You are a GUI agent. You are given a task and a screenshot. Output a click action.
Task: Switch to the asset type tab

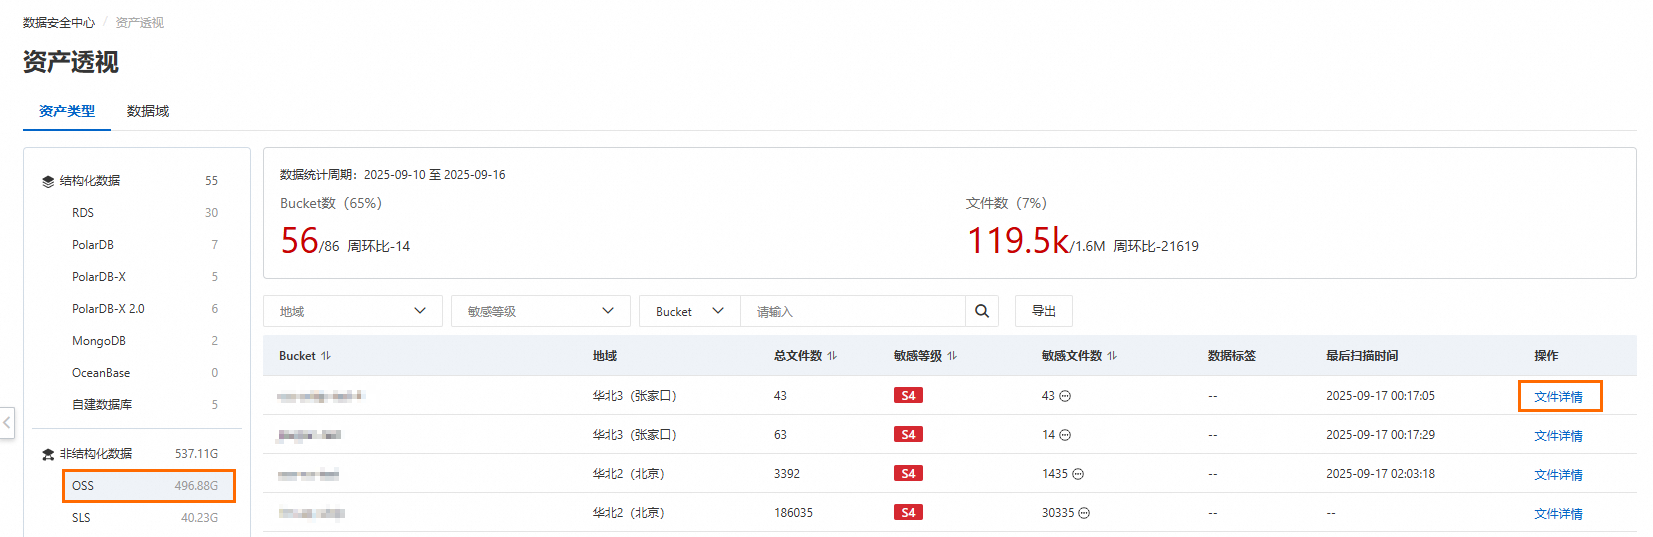click(67, 111)
